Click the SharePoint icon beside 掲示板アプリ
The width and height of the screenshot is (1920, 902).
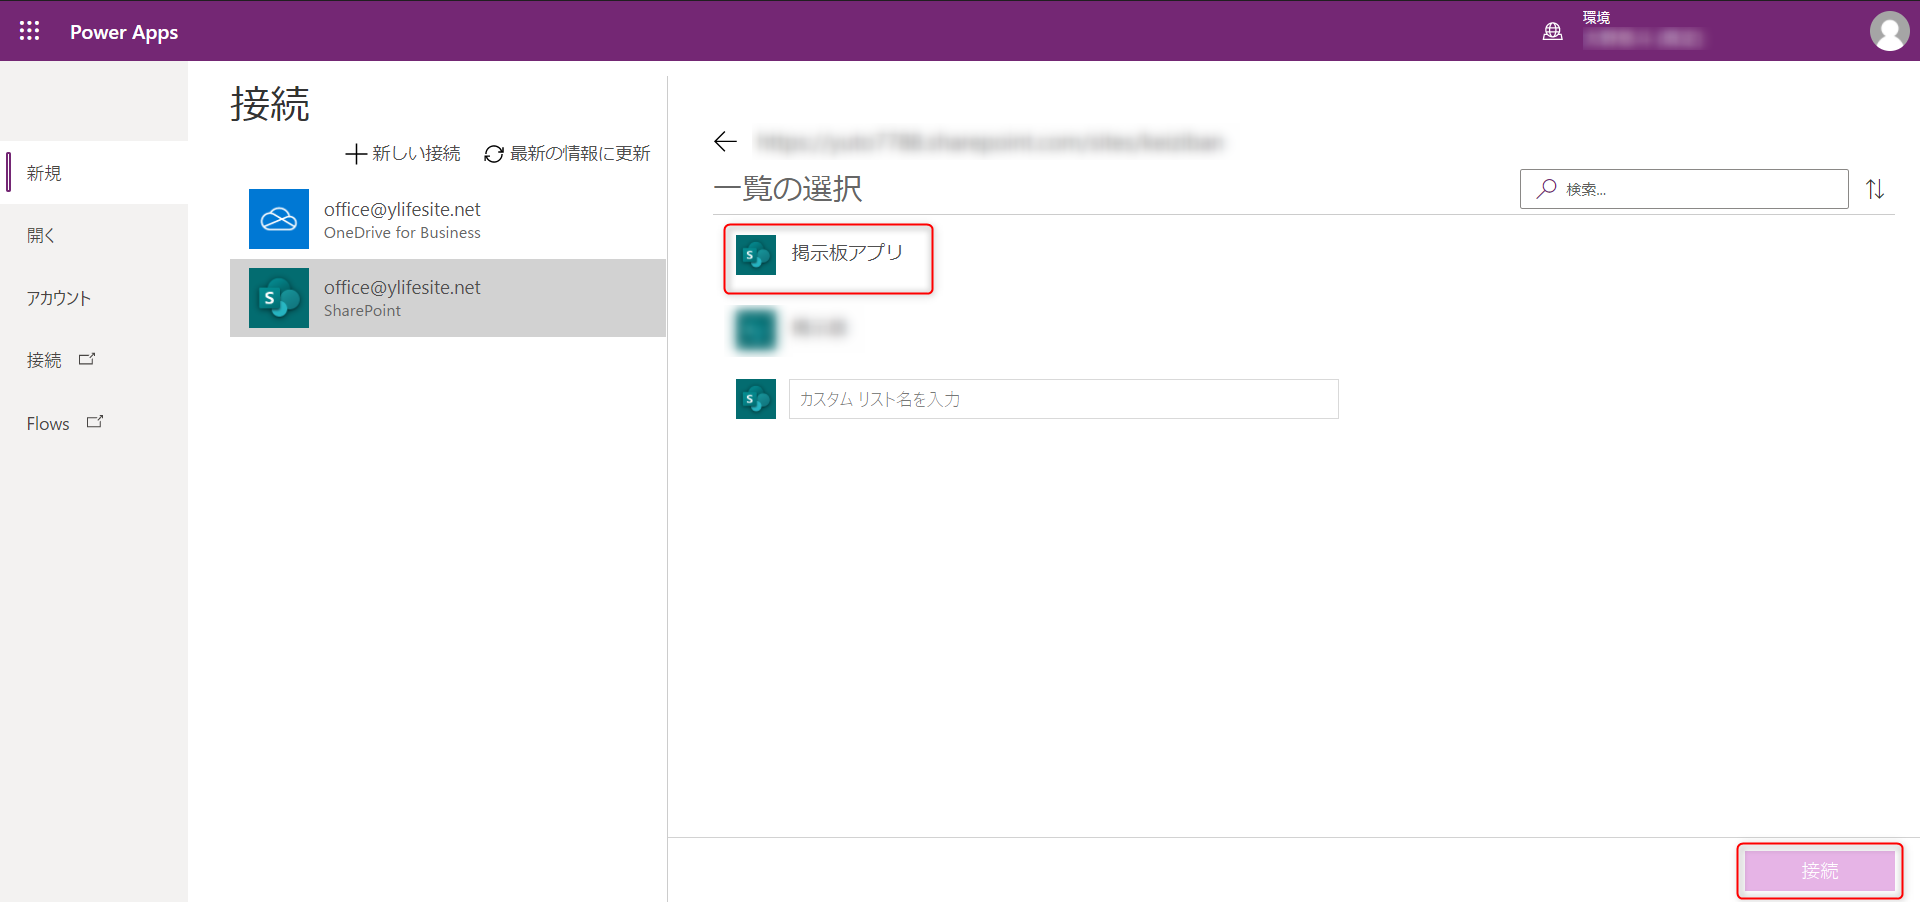pos(756,255)
